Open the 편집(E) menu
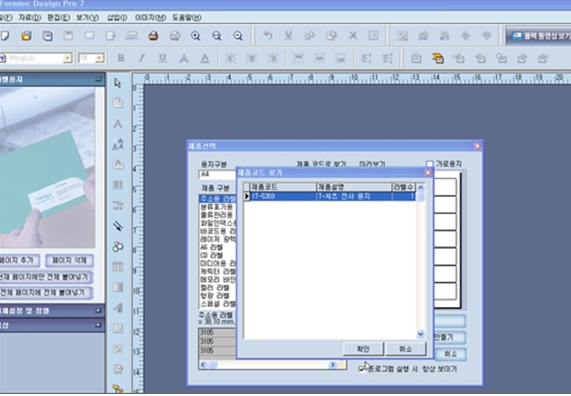Viewport: 571px width, 396px height. click(59, 17)
